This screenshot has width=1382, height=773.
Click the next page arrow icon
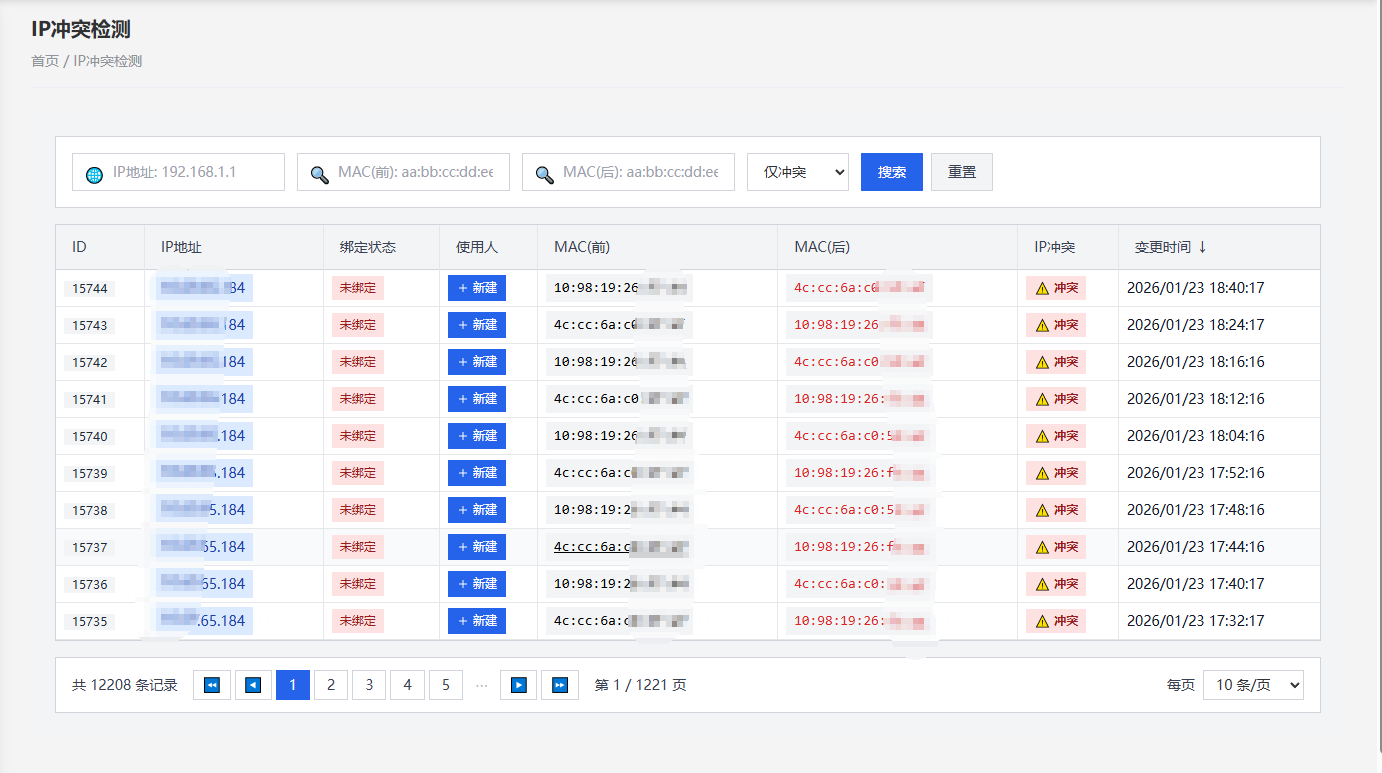[x=518, y=685]
